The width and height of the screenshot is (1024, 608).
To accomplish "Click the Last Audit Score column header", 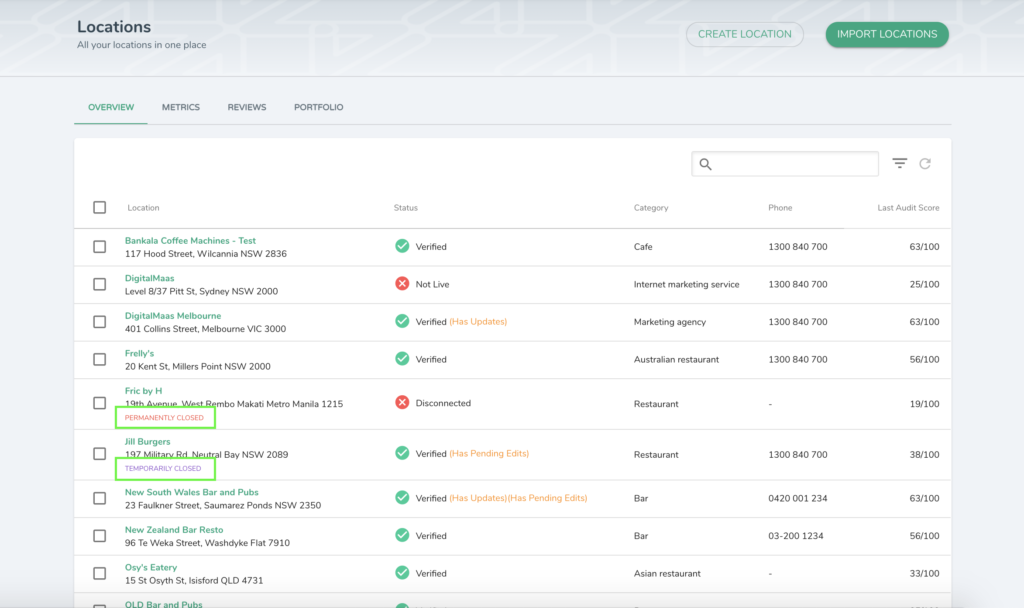I will click(x=908, y=208).
